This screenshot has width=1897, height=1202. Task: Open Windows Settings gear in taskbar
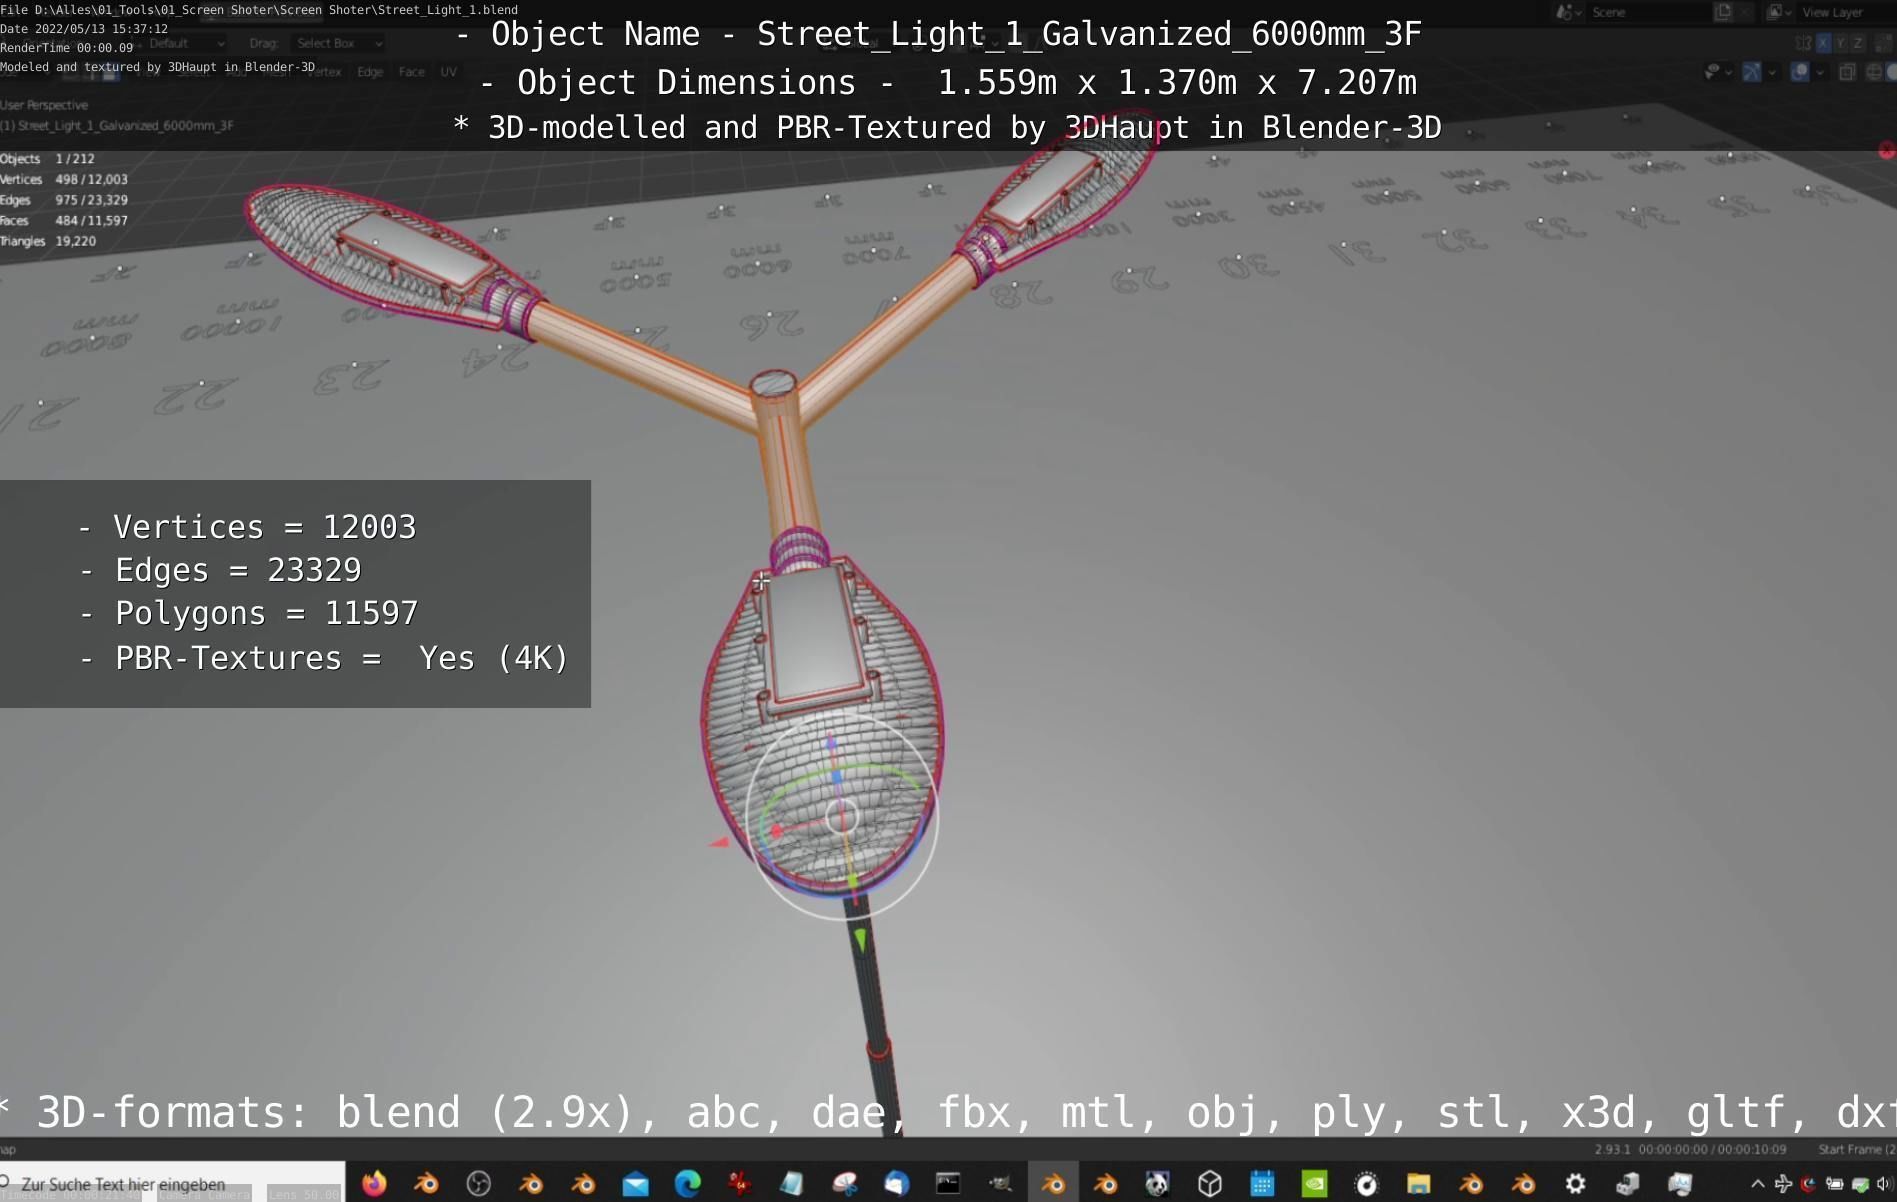(x=1575, y=1184)
